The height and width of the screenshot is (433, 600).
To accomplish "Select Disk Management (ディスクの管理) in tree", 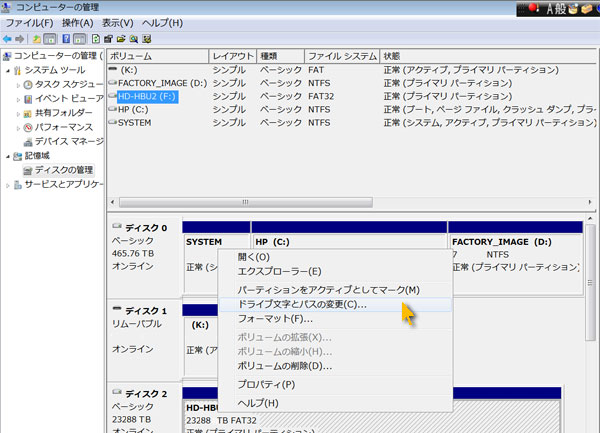I will coord(58,171).
